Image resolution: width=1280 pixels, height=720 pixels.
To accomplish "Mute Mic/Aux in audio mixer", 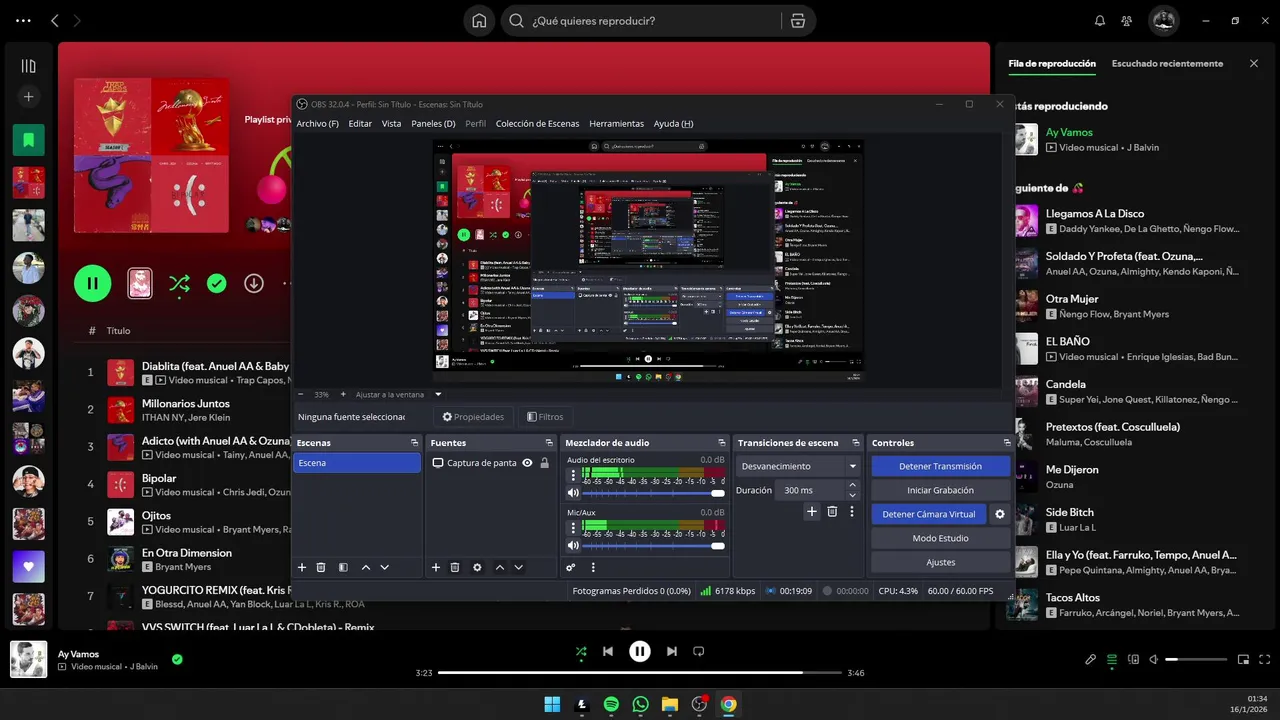I will click(573, 546).
